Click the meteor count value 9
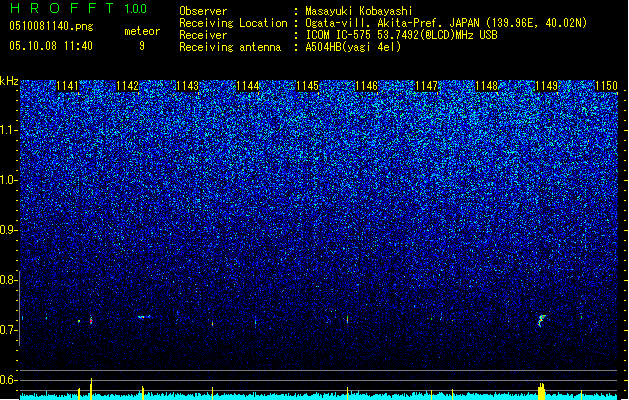629x400 pixels. click(x=142, y=46)
